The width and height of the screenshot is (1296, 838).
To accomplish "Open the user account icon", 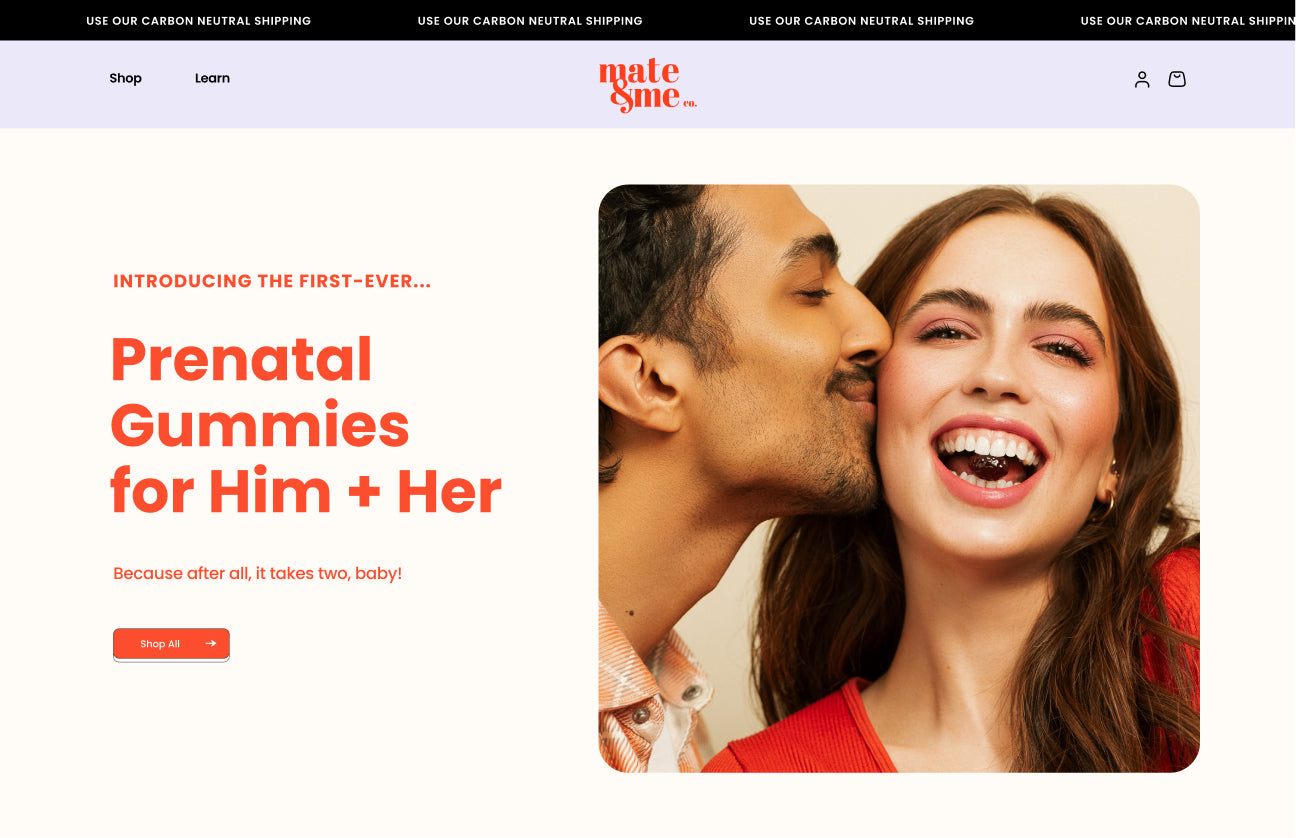I will pyautogui.click(x=1142, y=79).
